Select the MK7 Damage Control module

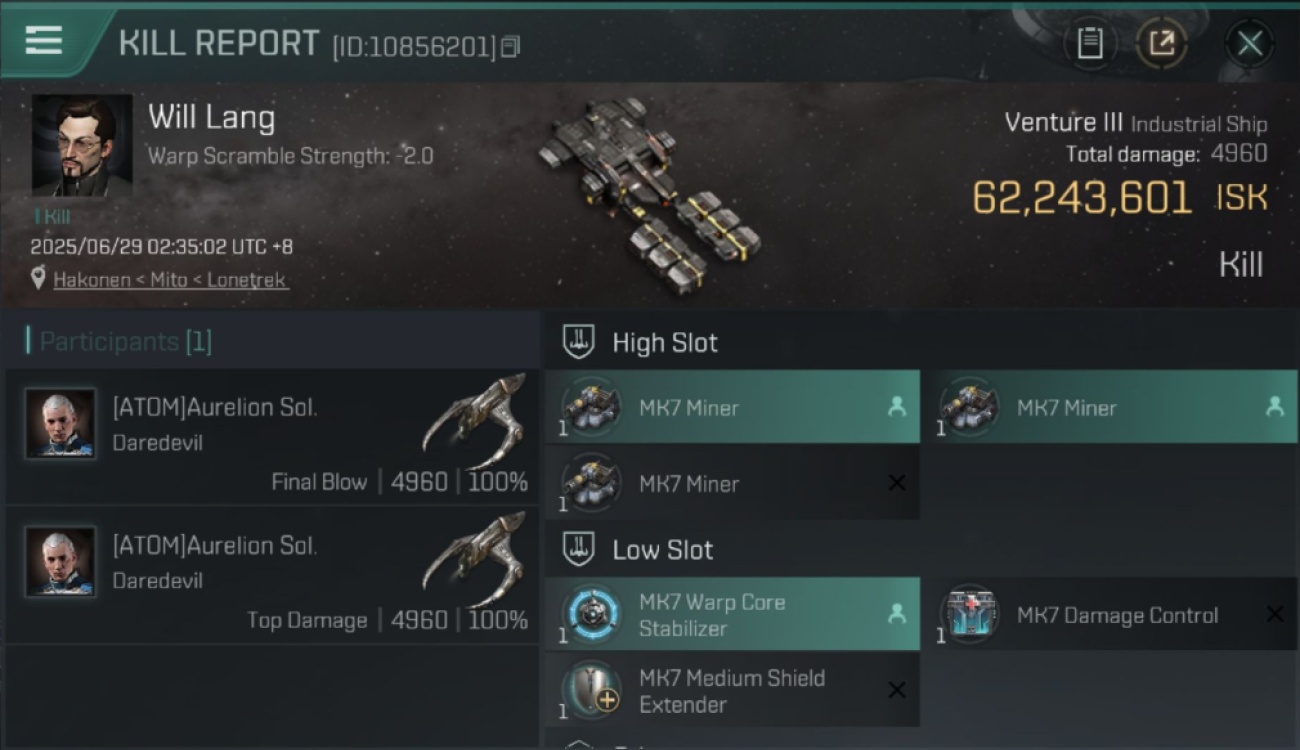click(1109, 614)
